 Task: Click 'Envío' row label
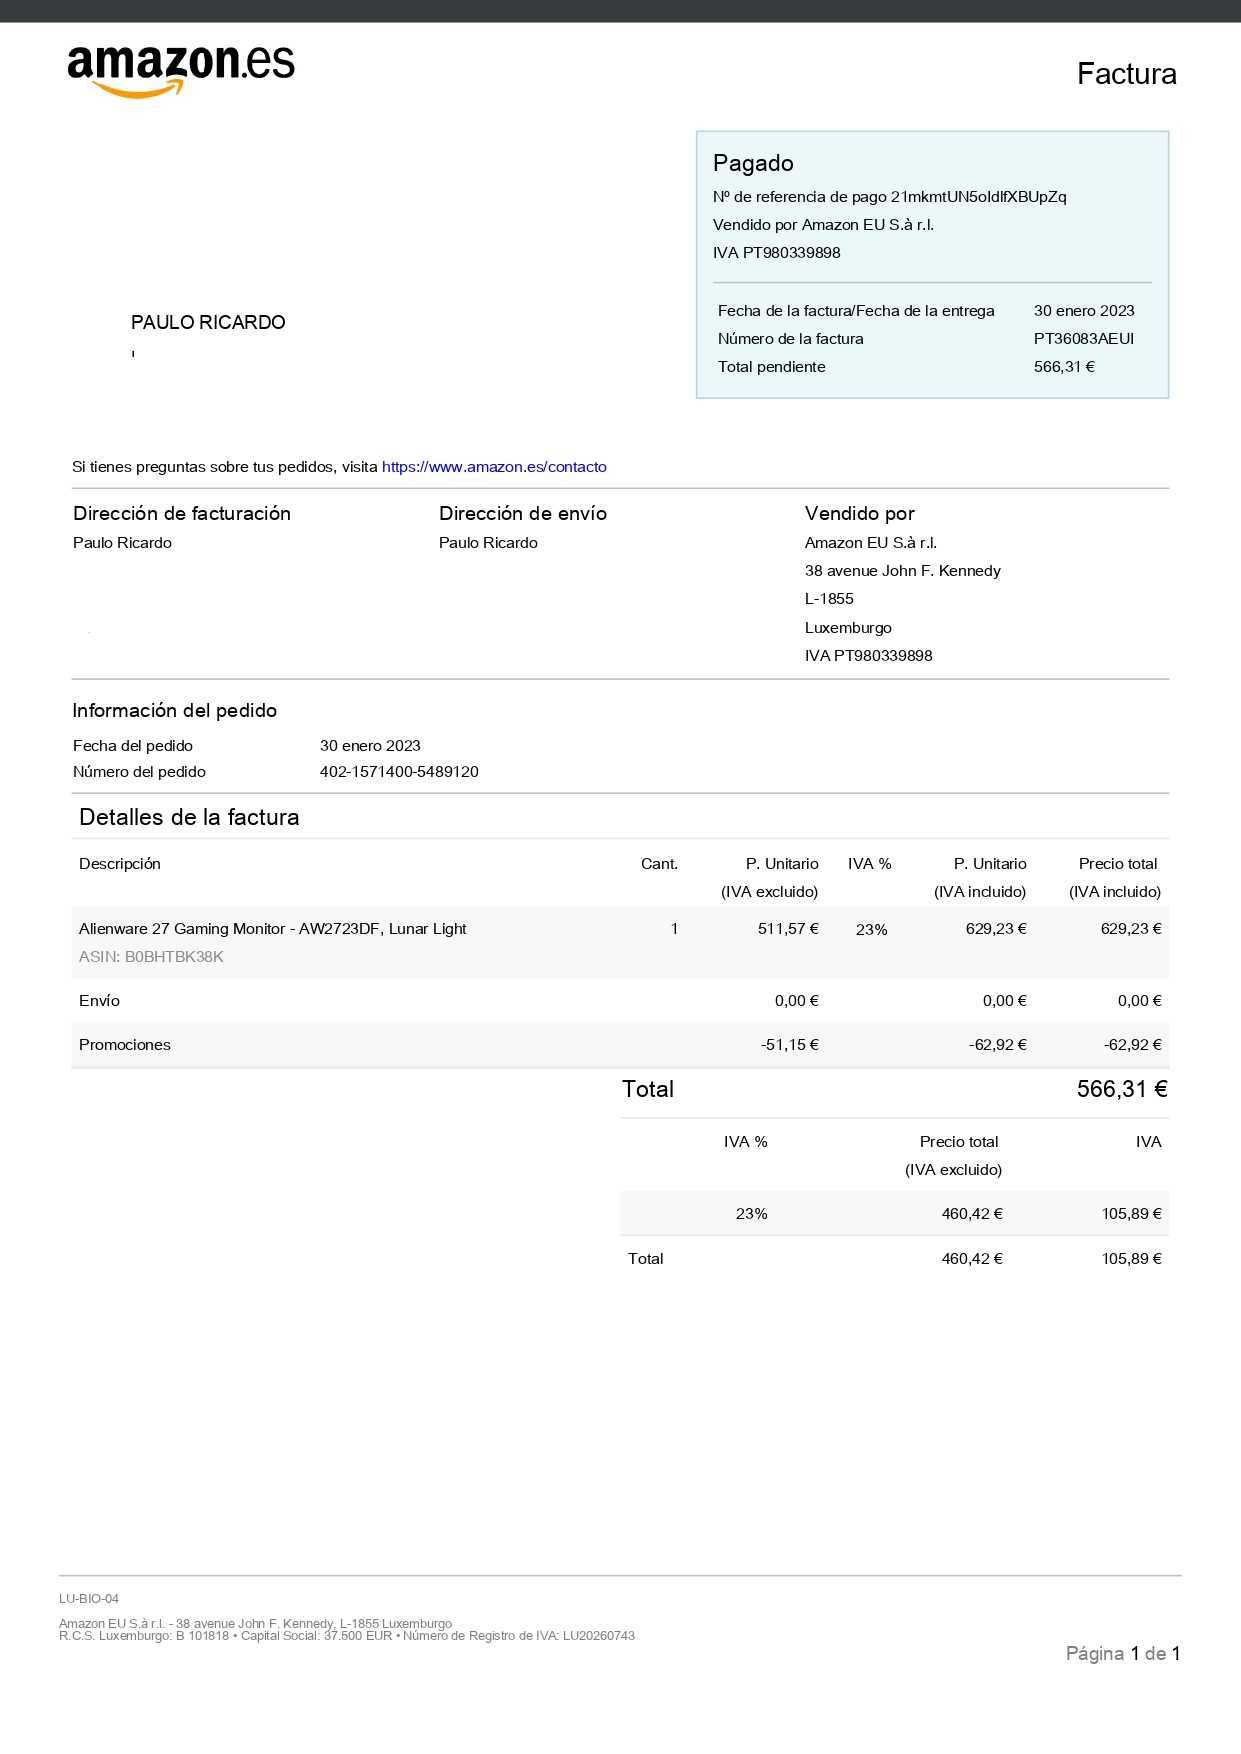click(x=99, y=1001)
